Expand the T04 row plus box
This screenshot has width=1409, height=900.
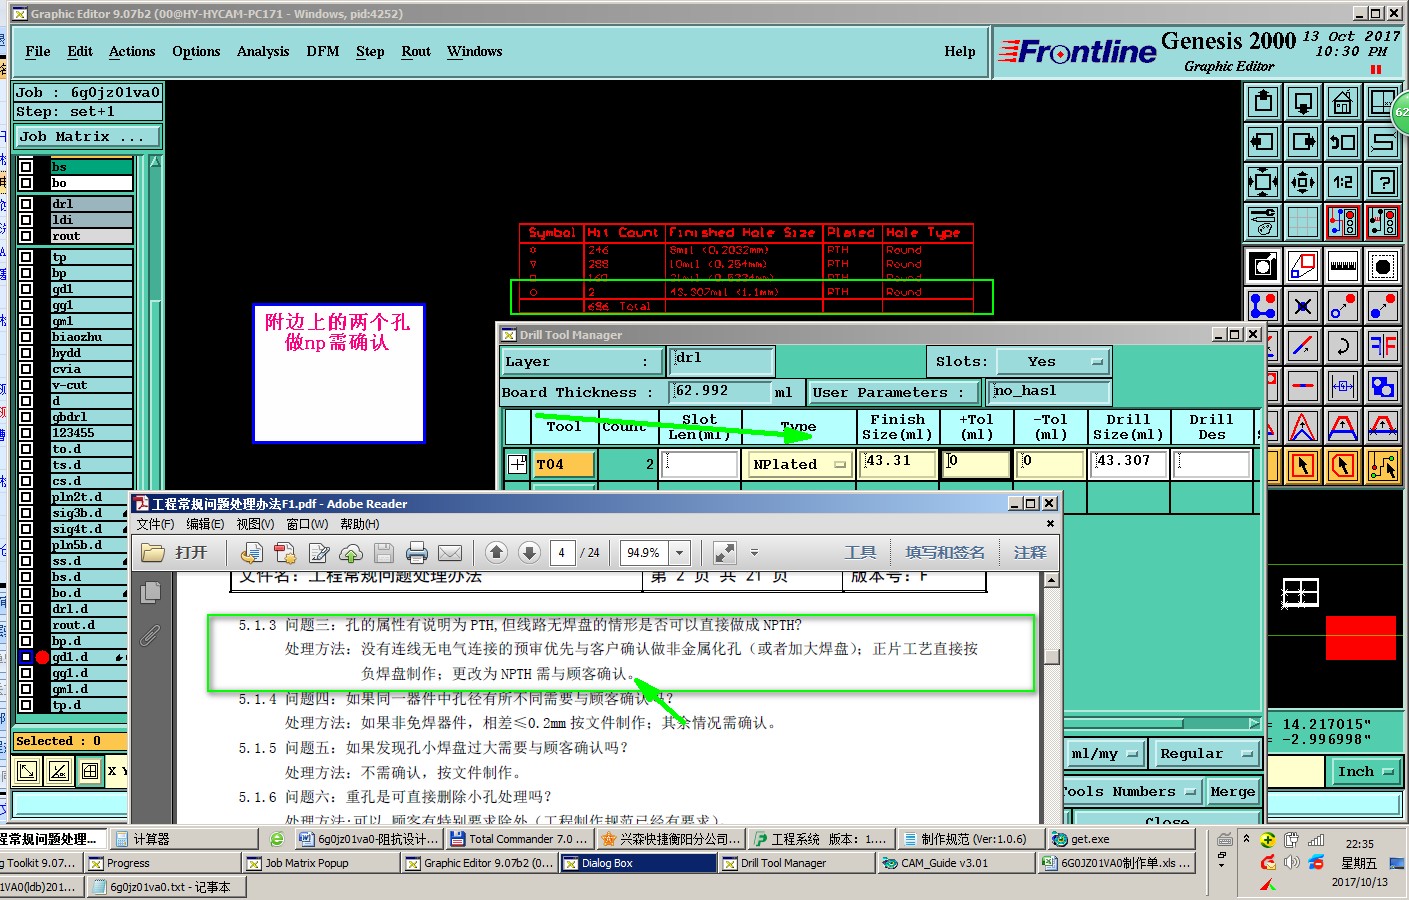point(517,464)
